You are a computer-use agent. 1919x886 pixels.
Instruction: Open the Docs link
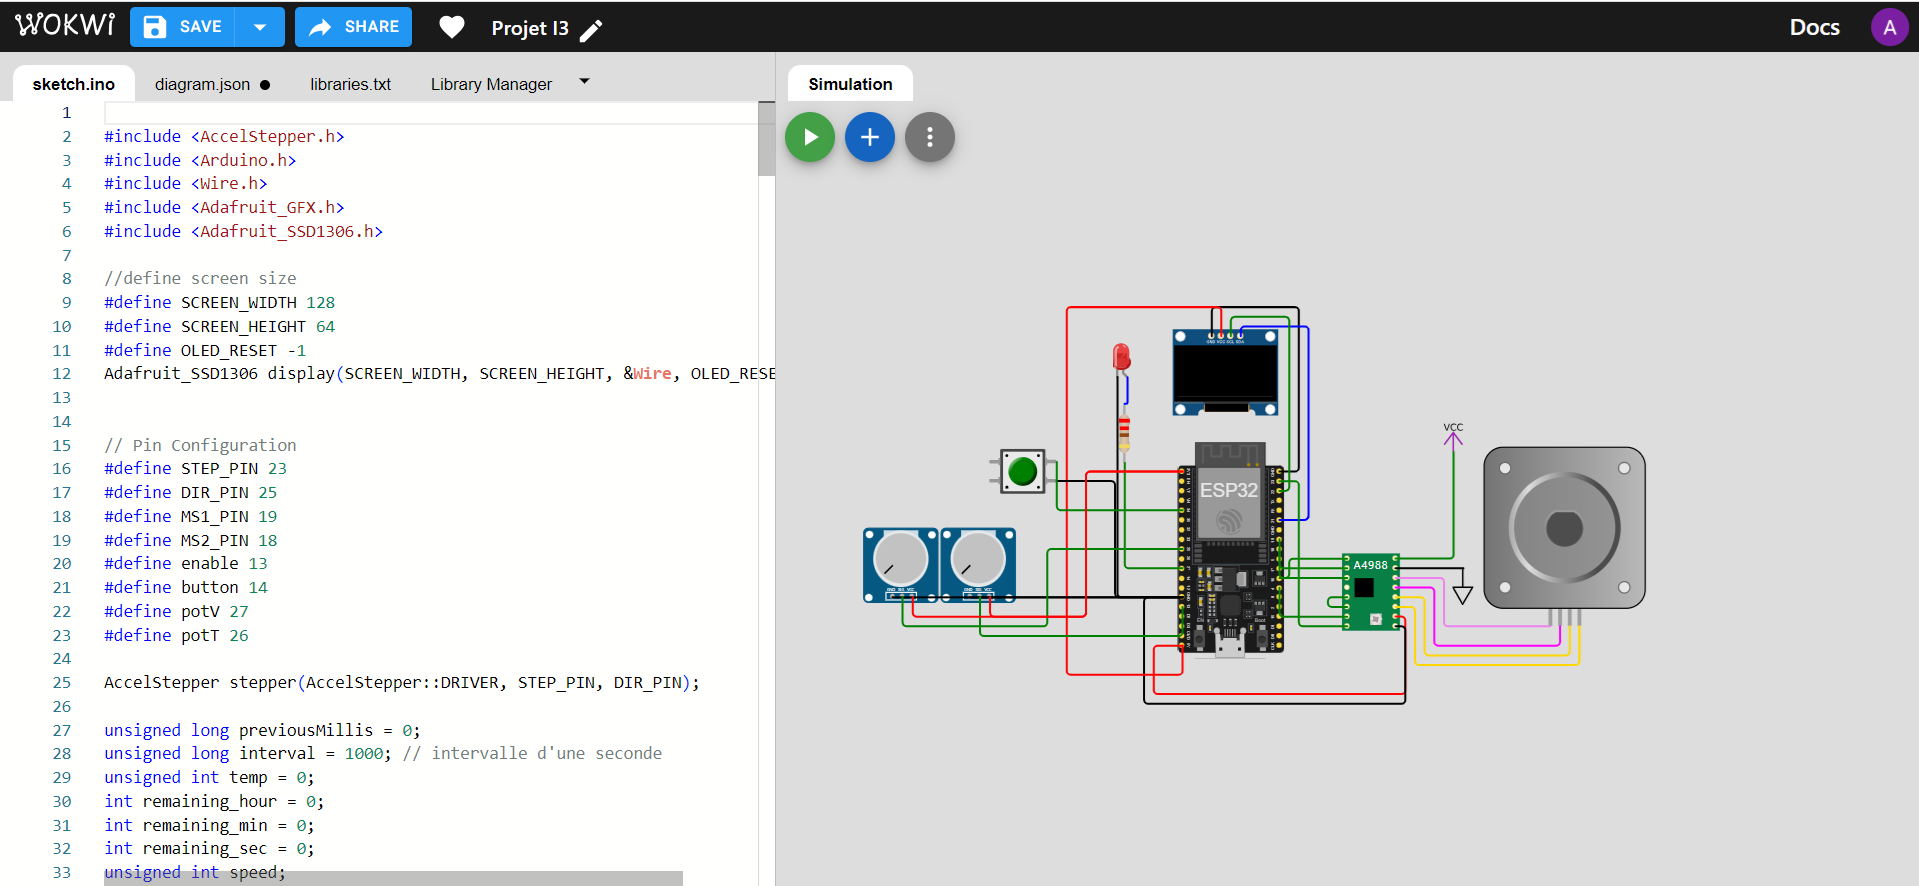pos(1814,27)
